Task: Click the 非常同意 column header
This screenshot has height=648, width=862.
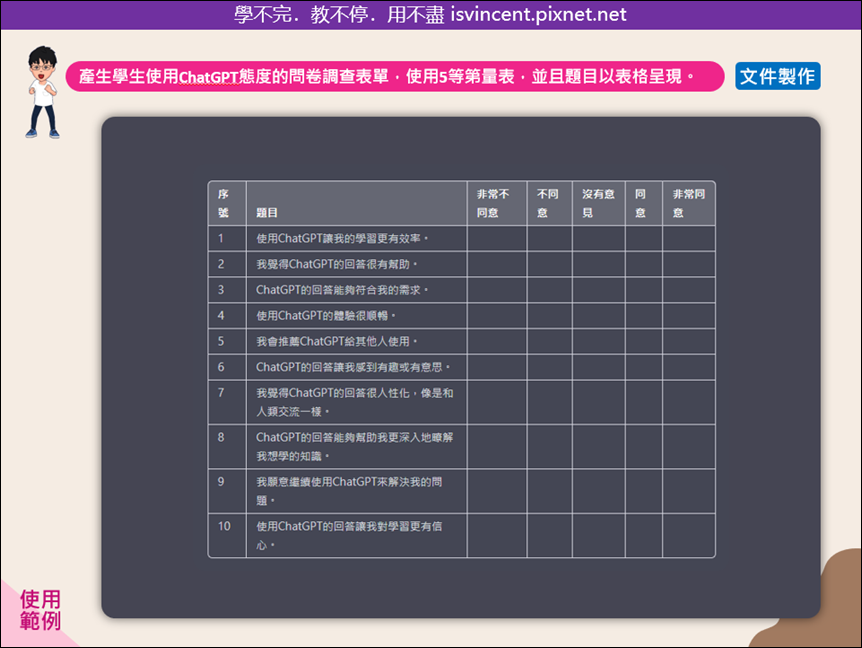Action: tap(689, 203)
